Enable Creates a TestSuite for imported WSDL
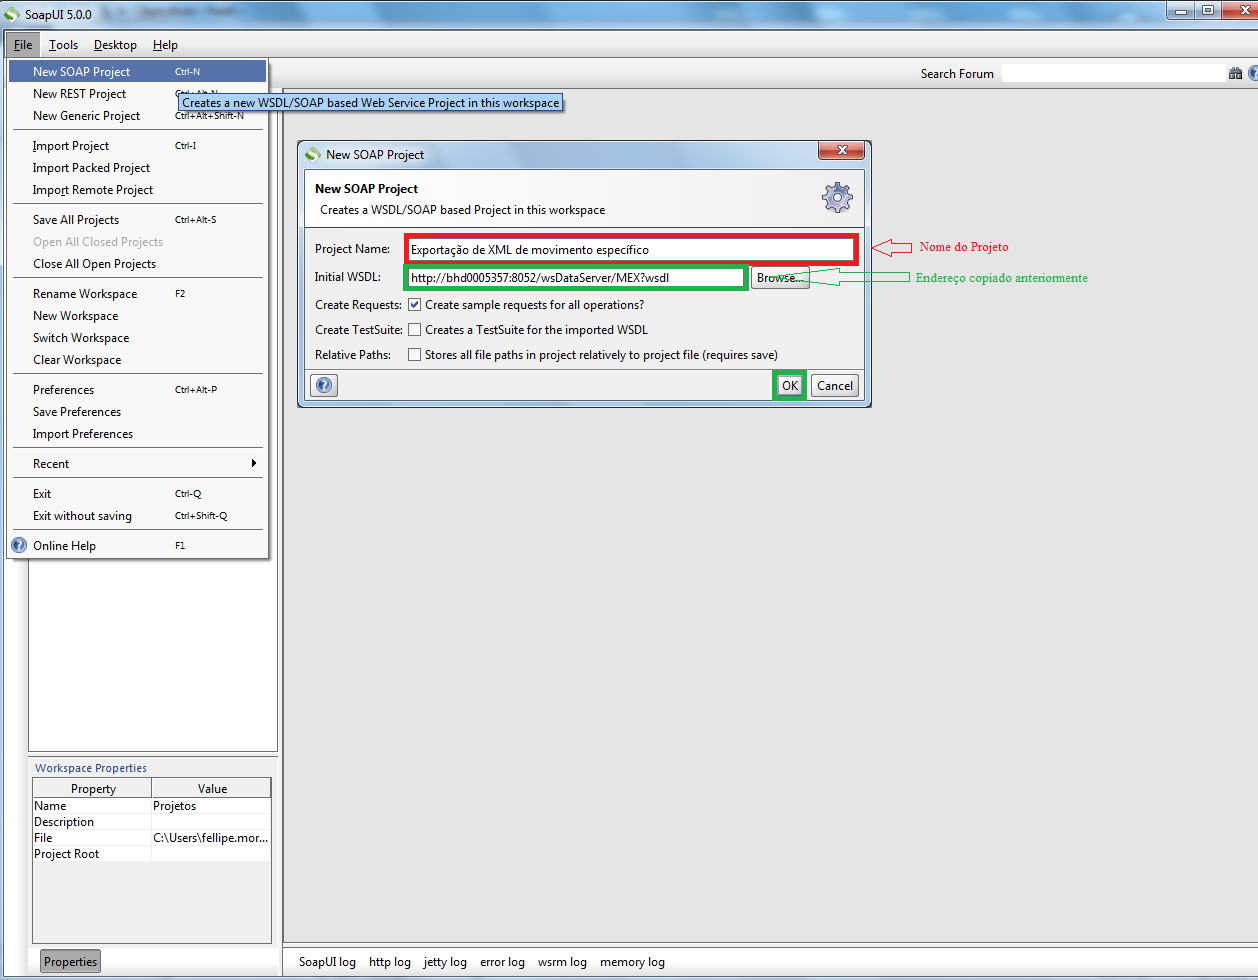This screenshot has height=980, width=1258. tap(414, 330)
